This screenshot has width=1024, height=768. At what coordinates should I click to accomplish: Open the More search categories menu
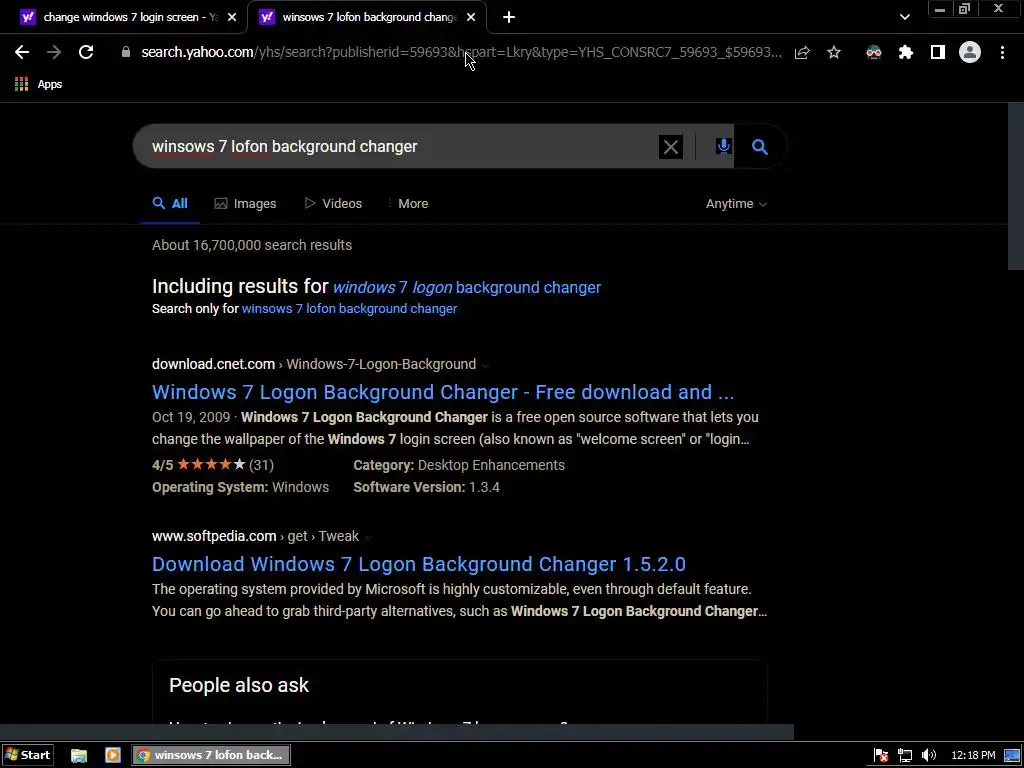click(408, 204)
